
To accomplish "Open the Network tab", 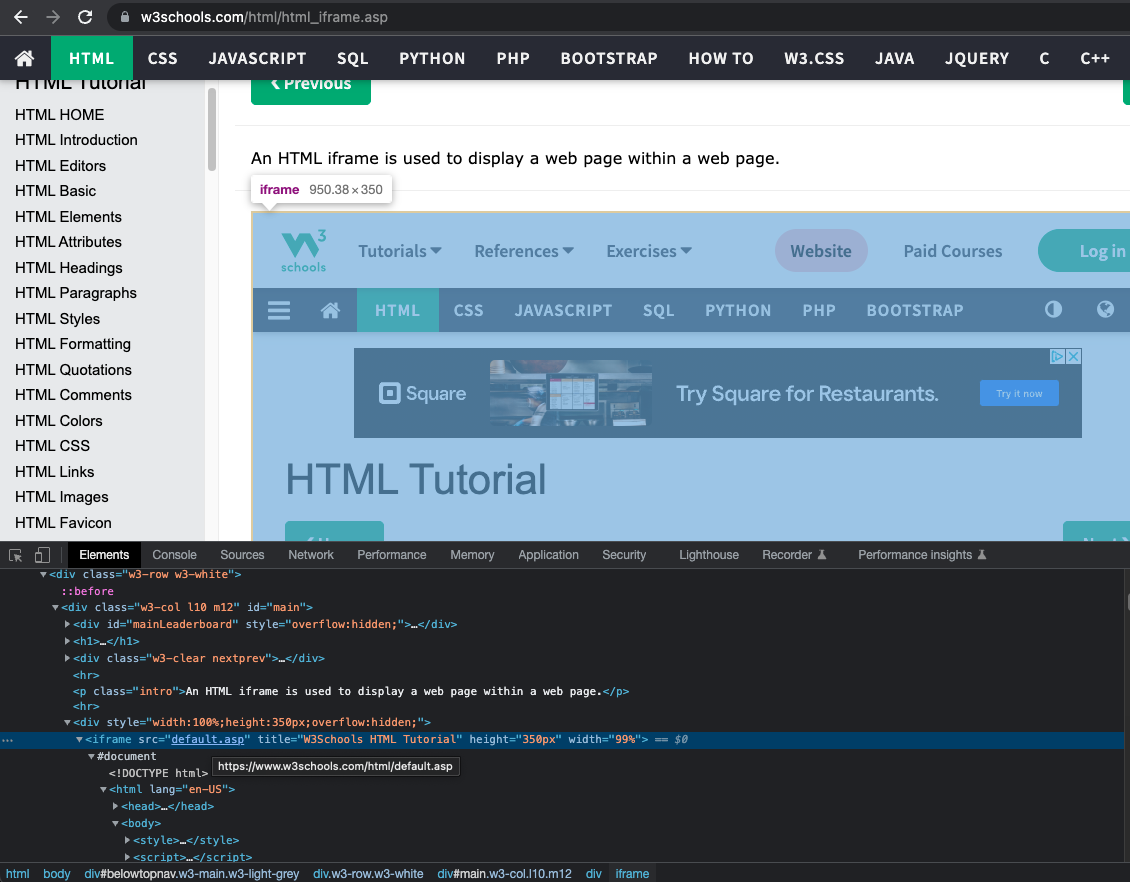I will (x=311, y=555).
